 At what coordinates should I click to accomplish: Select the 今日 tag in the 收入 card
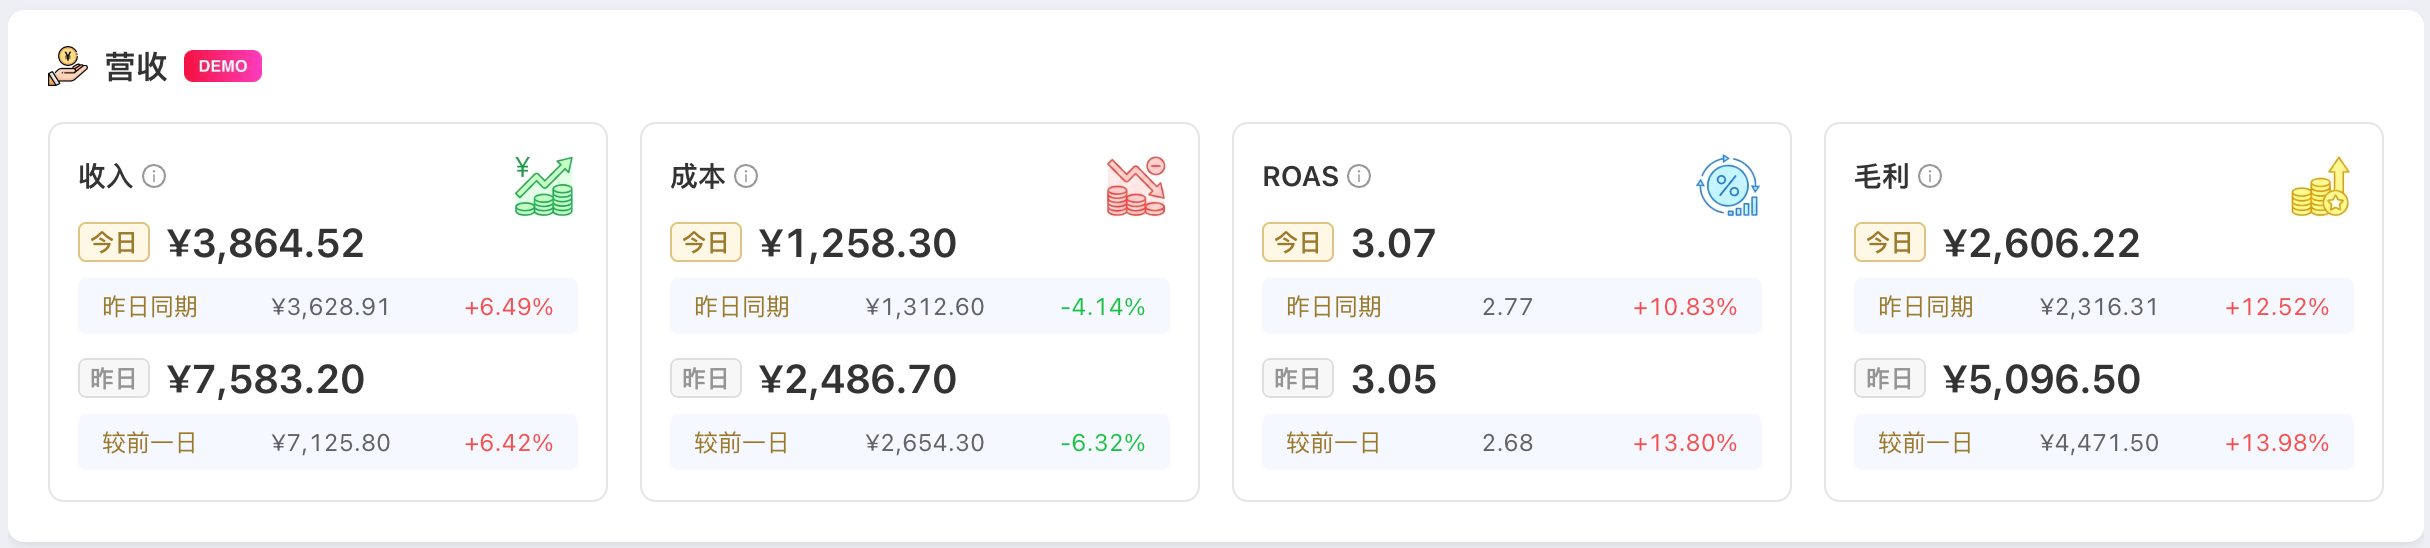(114, 242)
